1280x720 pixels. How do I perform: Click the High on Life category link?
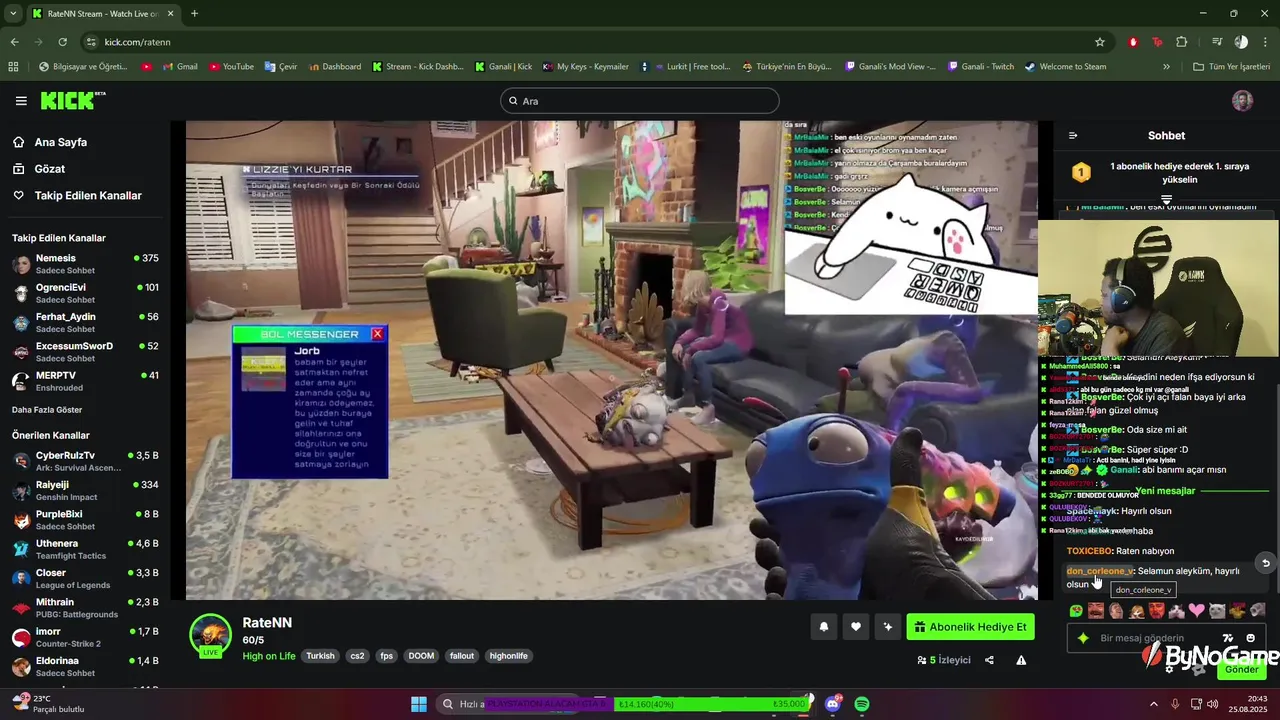269,656
